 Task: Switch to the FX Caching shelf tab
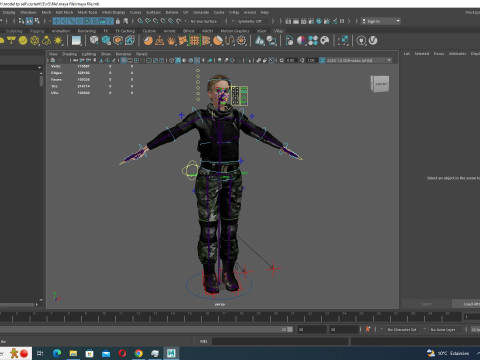(x=125, y=31)
